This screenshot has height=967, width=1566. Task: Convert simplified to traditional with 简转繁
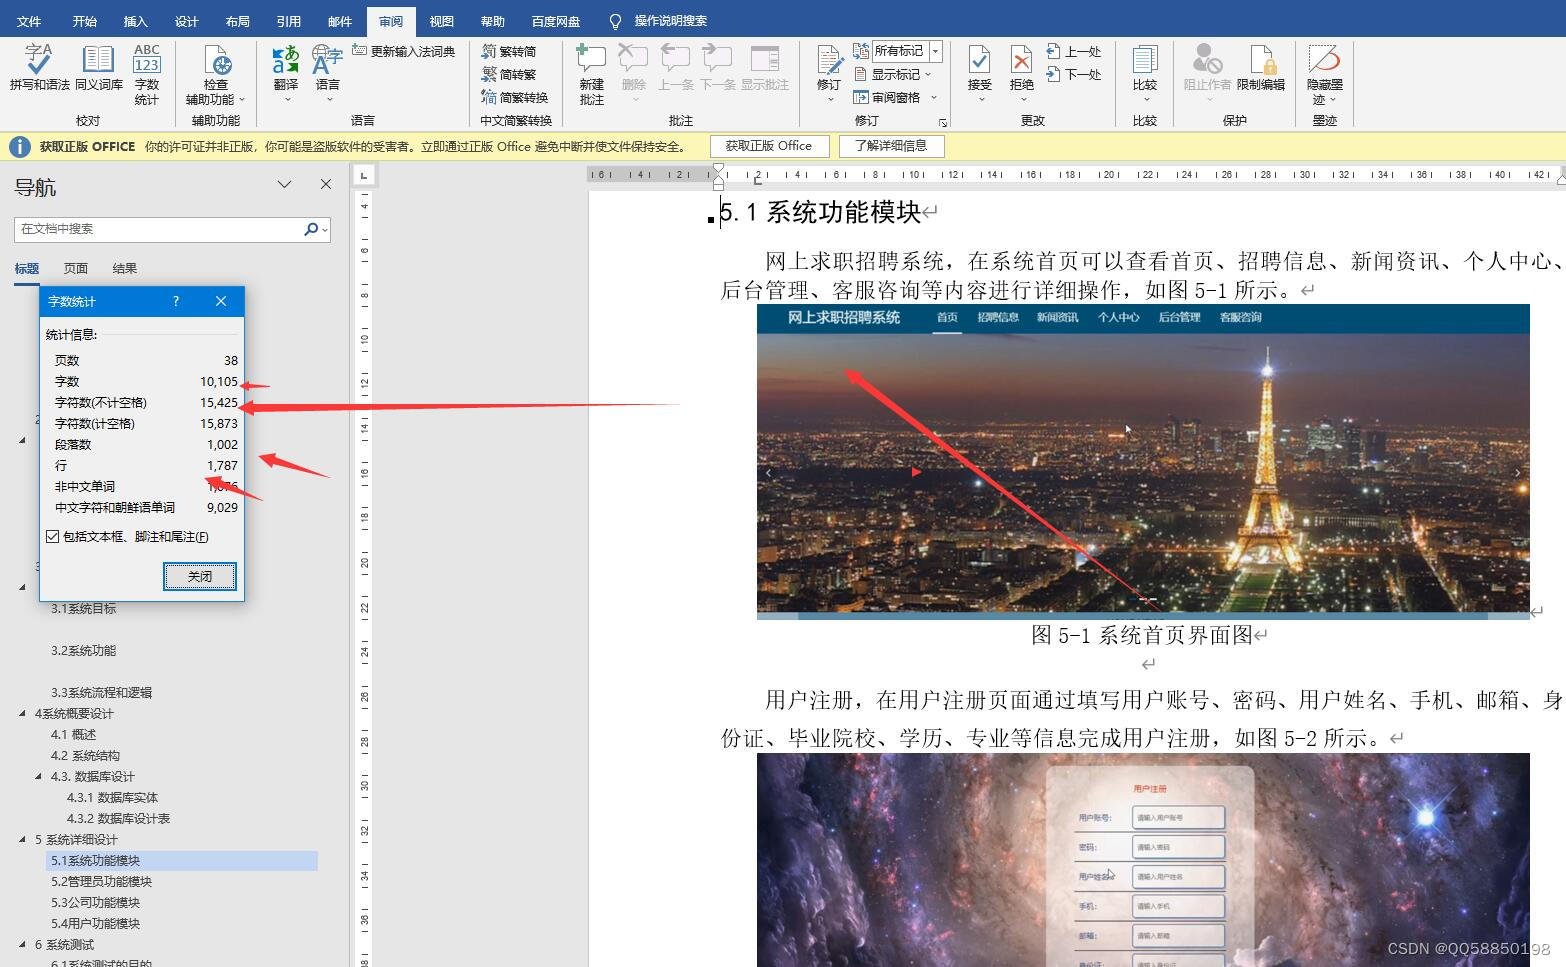[509, 74]
